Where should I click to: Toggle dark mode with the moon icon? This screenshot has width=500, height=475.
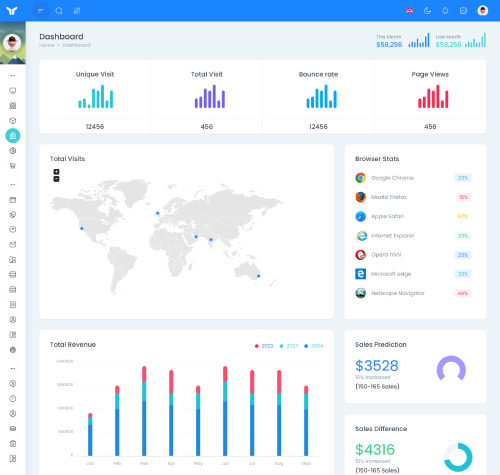tap(427, 11)
